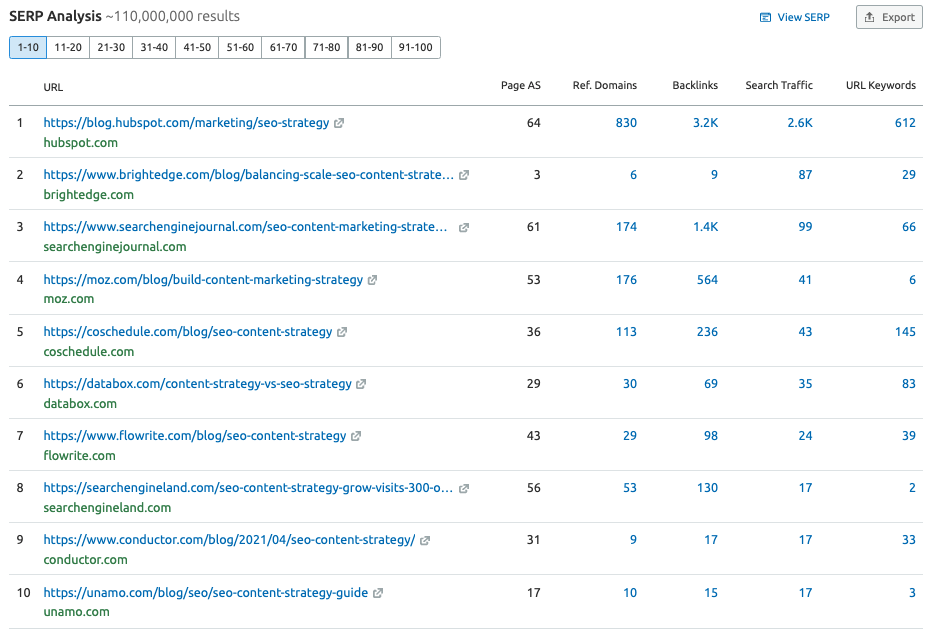Click 612 URL keywords for hubspot
This screenshot has width=939, height=638.
905,123
